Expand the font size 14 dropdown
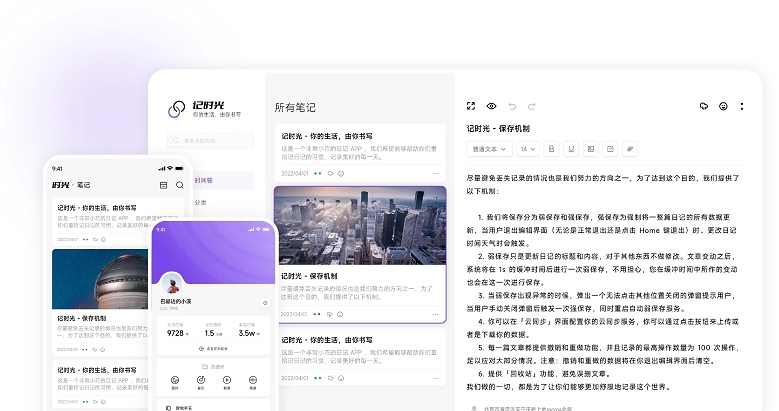This screenshot has width=779, height=411. (528, 149)
